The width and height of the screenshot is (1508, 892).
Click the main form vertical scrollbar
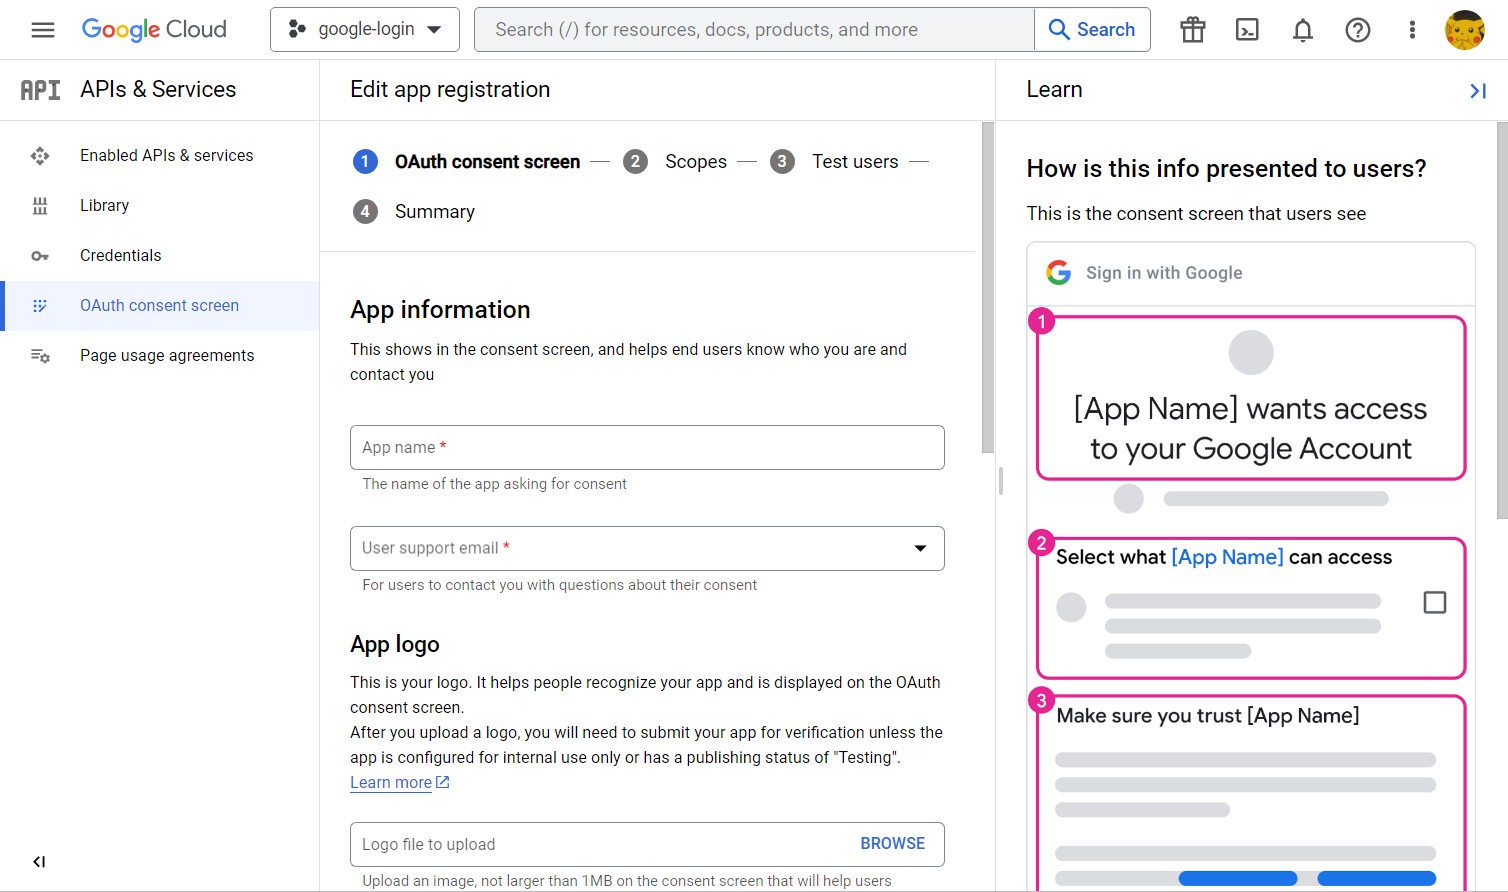pos(988,288)
